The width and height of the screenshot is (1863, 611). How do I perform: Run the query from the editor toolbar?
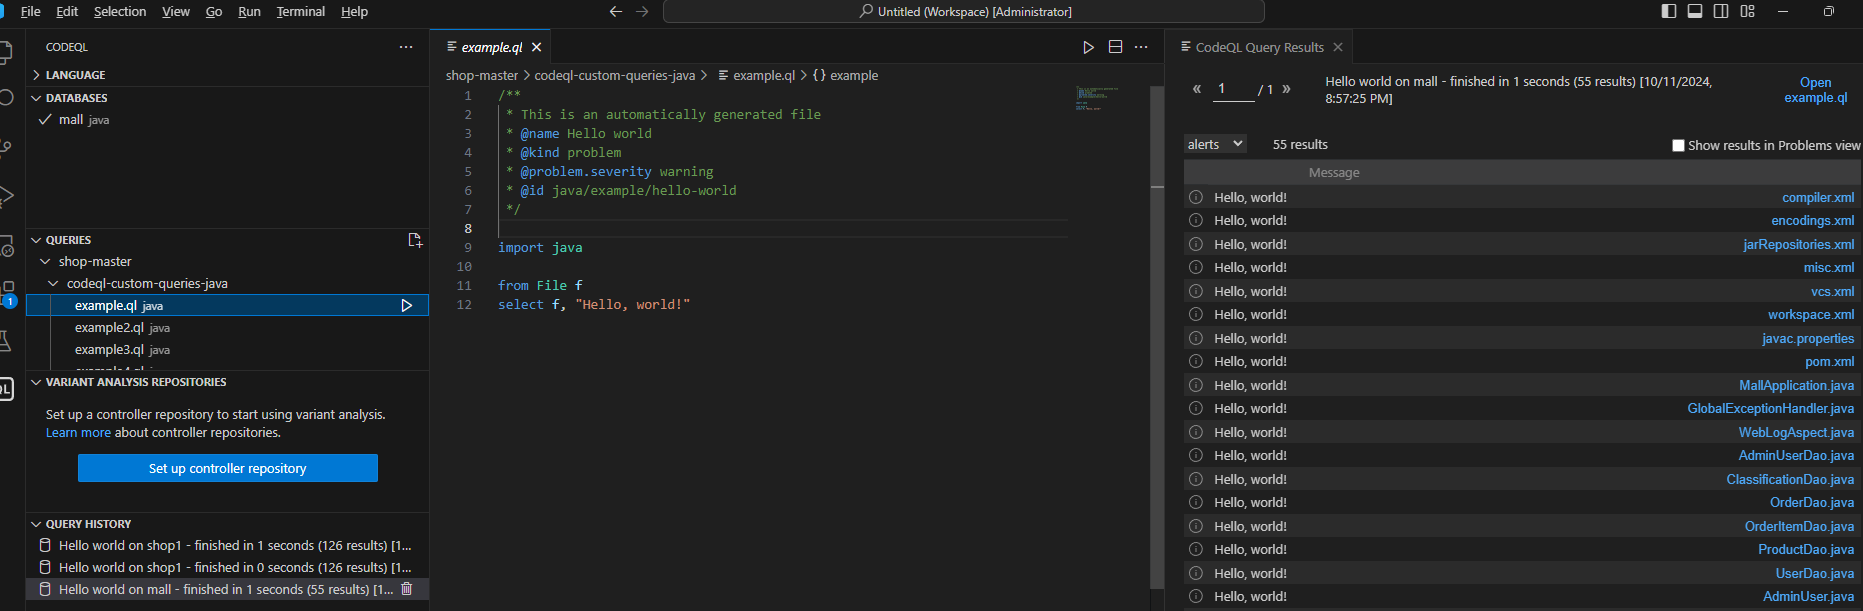click(1089, 47)
